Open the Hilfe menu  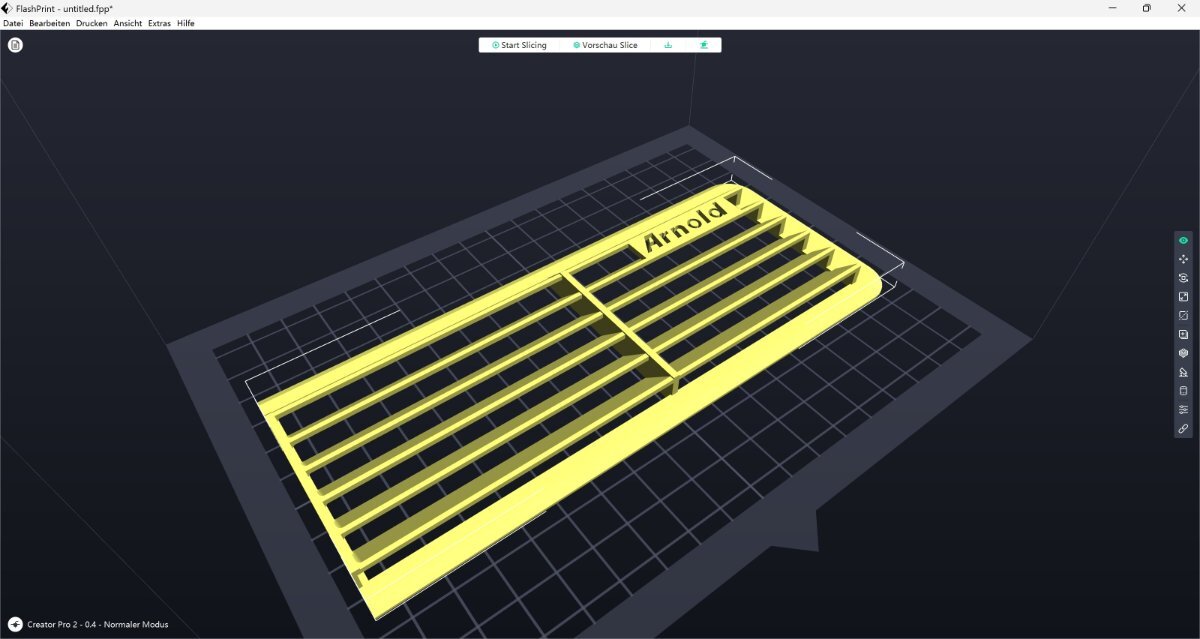tap(186, 23)
